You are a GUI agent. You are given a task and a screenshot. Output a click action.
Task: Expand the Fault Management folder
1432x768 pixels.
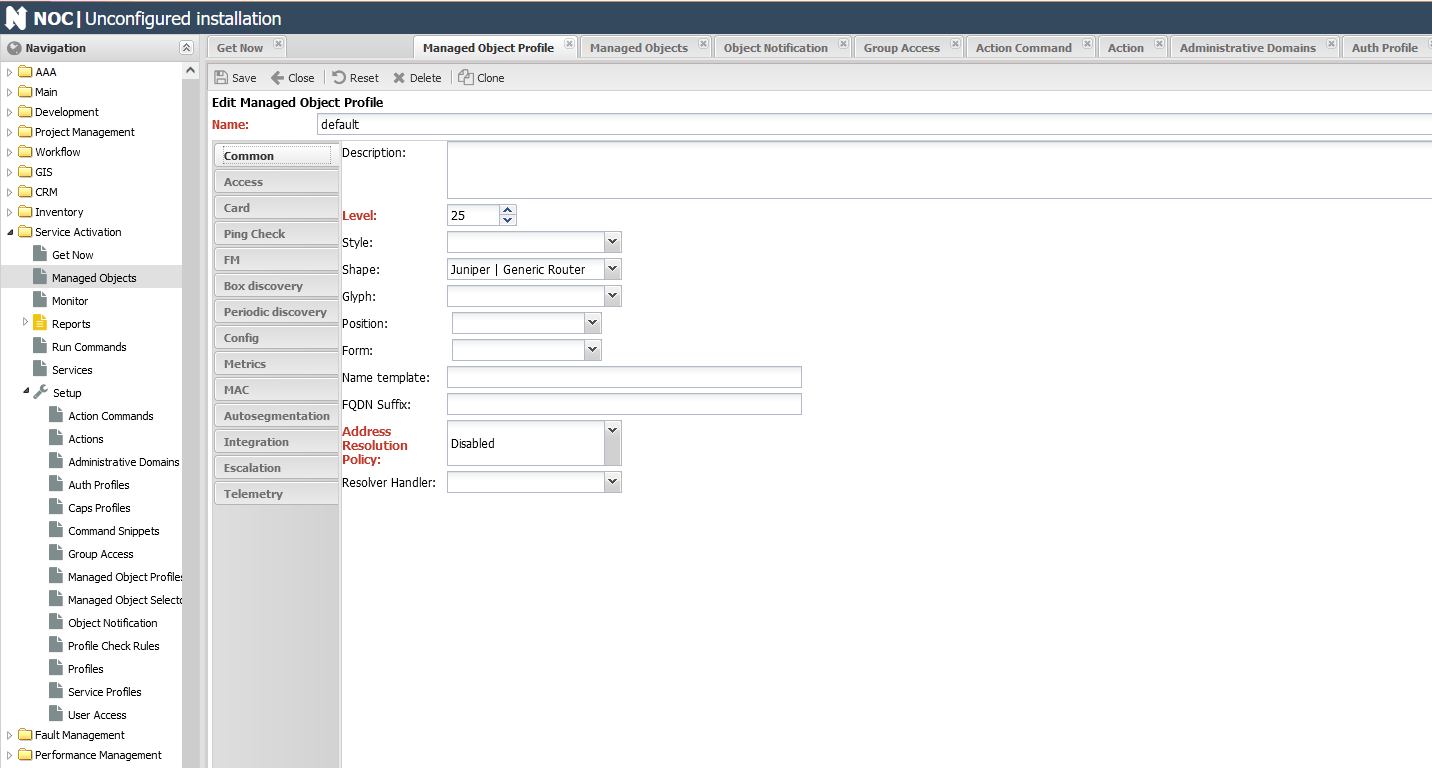coord(10,735)
